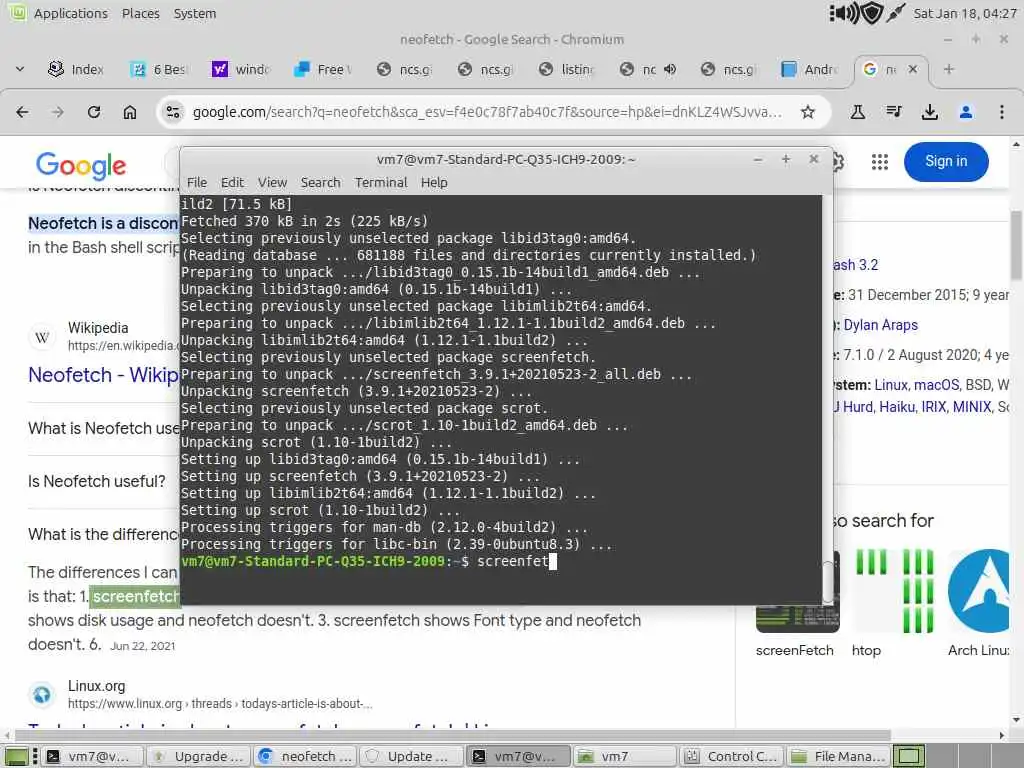Open 'Upgrade' window from taskbar
The height and width of the screenshot is (768, 1024).
pyautogui.click(x=197, y=756)
